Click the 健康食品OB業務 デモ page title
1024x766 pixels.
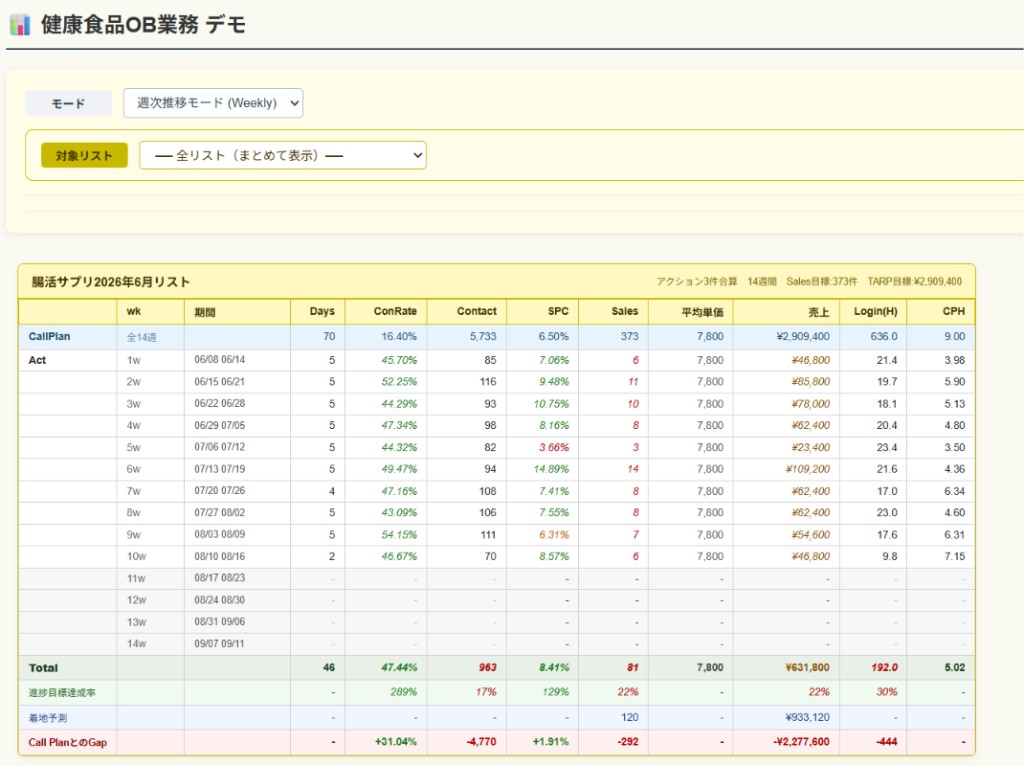coord(143,25)
